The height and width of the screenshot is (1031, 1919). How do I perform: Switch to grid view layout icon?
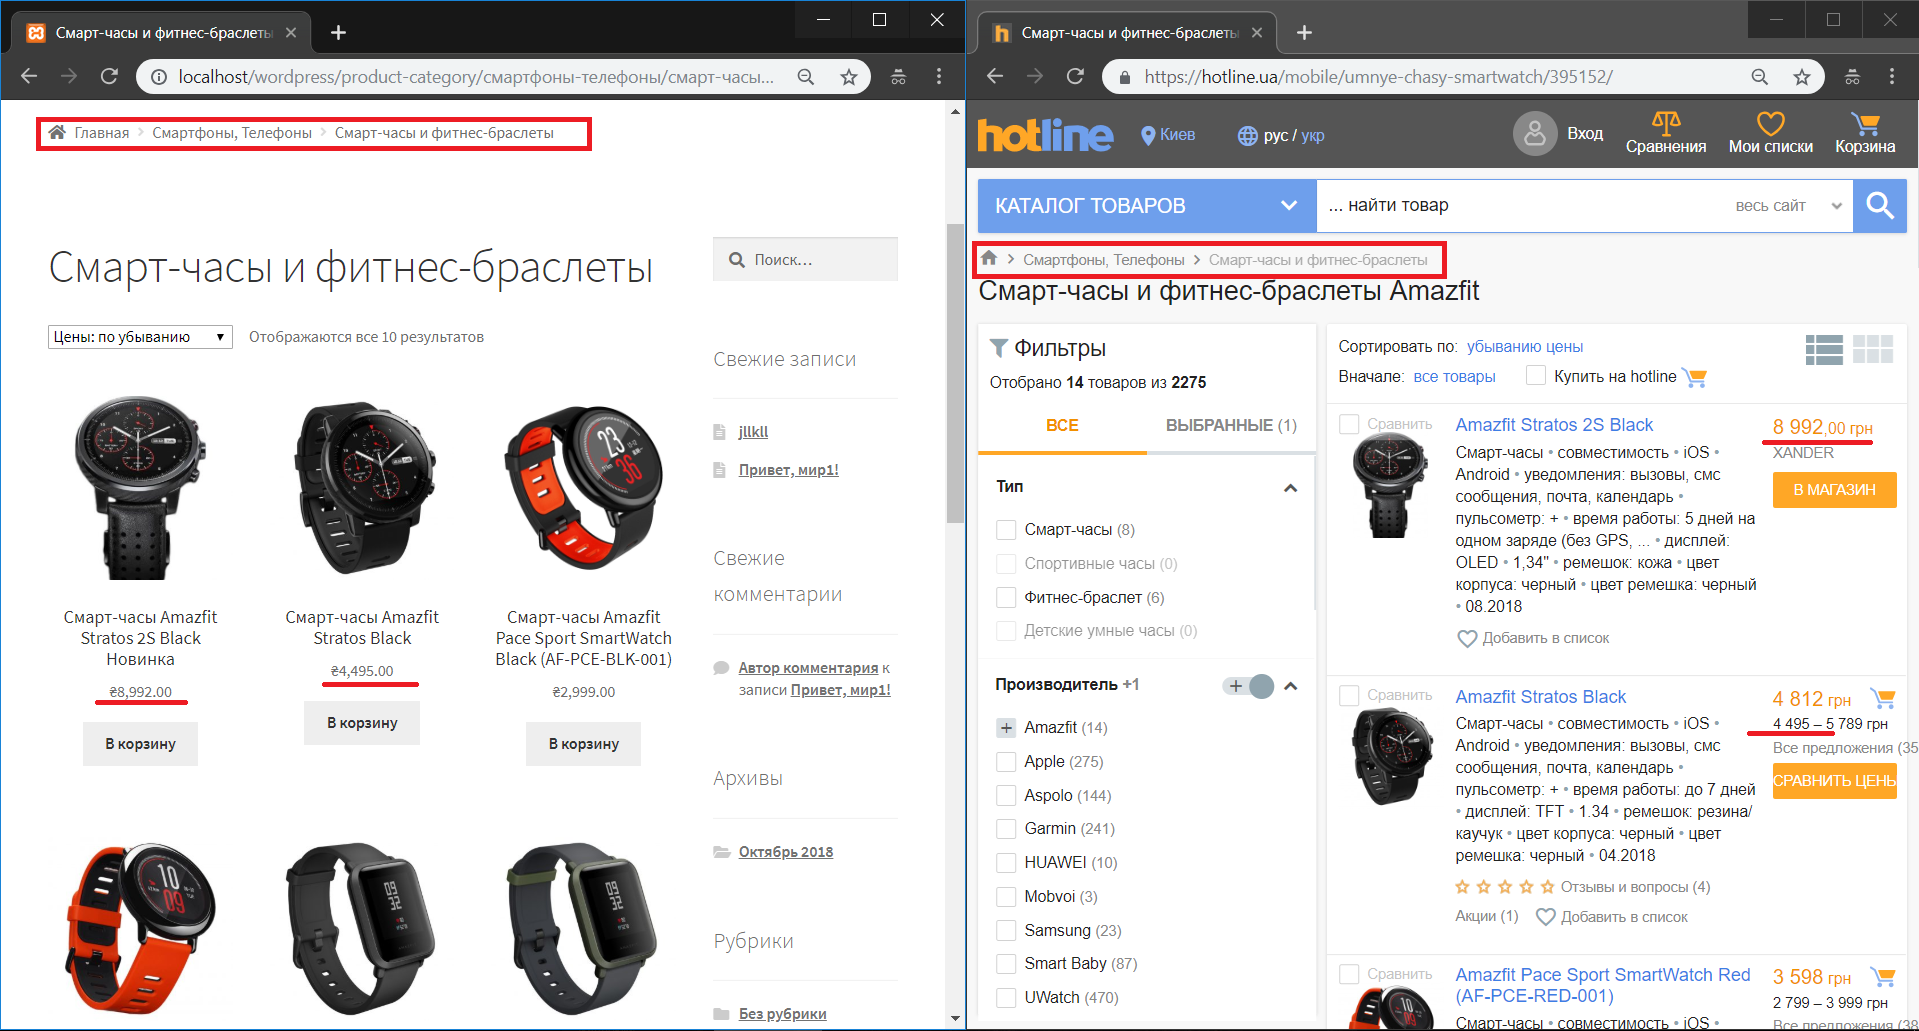point(1873,349)
